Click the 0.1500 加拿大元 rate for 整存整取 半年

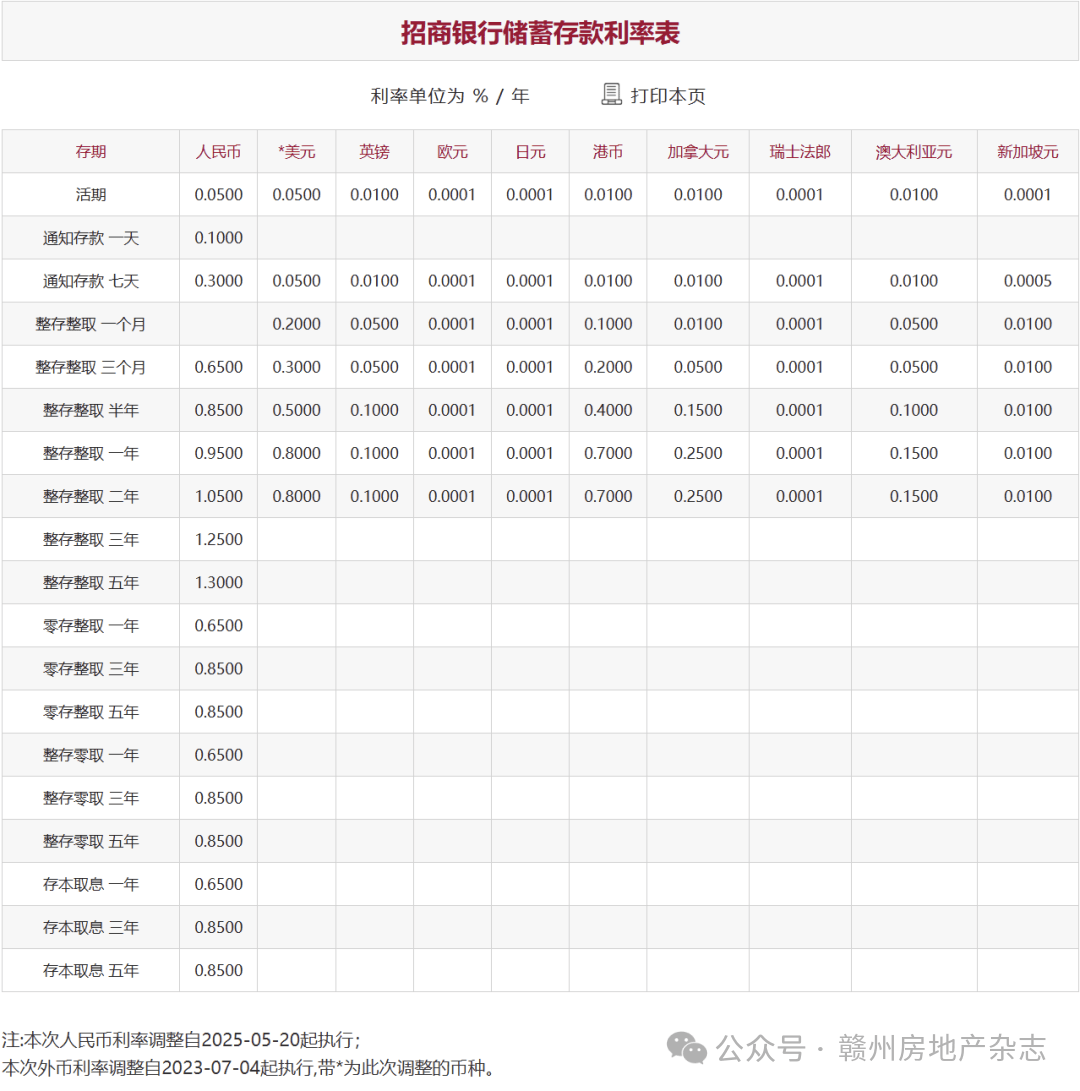[x=698, y=411]
